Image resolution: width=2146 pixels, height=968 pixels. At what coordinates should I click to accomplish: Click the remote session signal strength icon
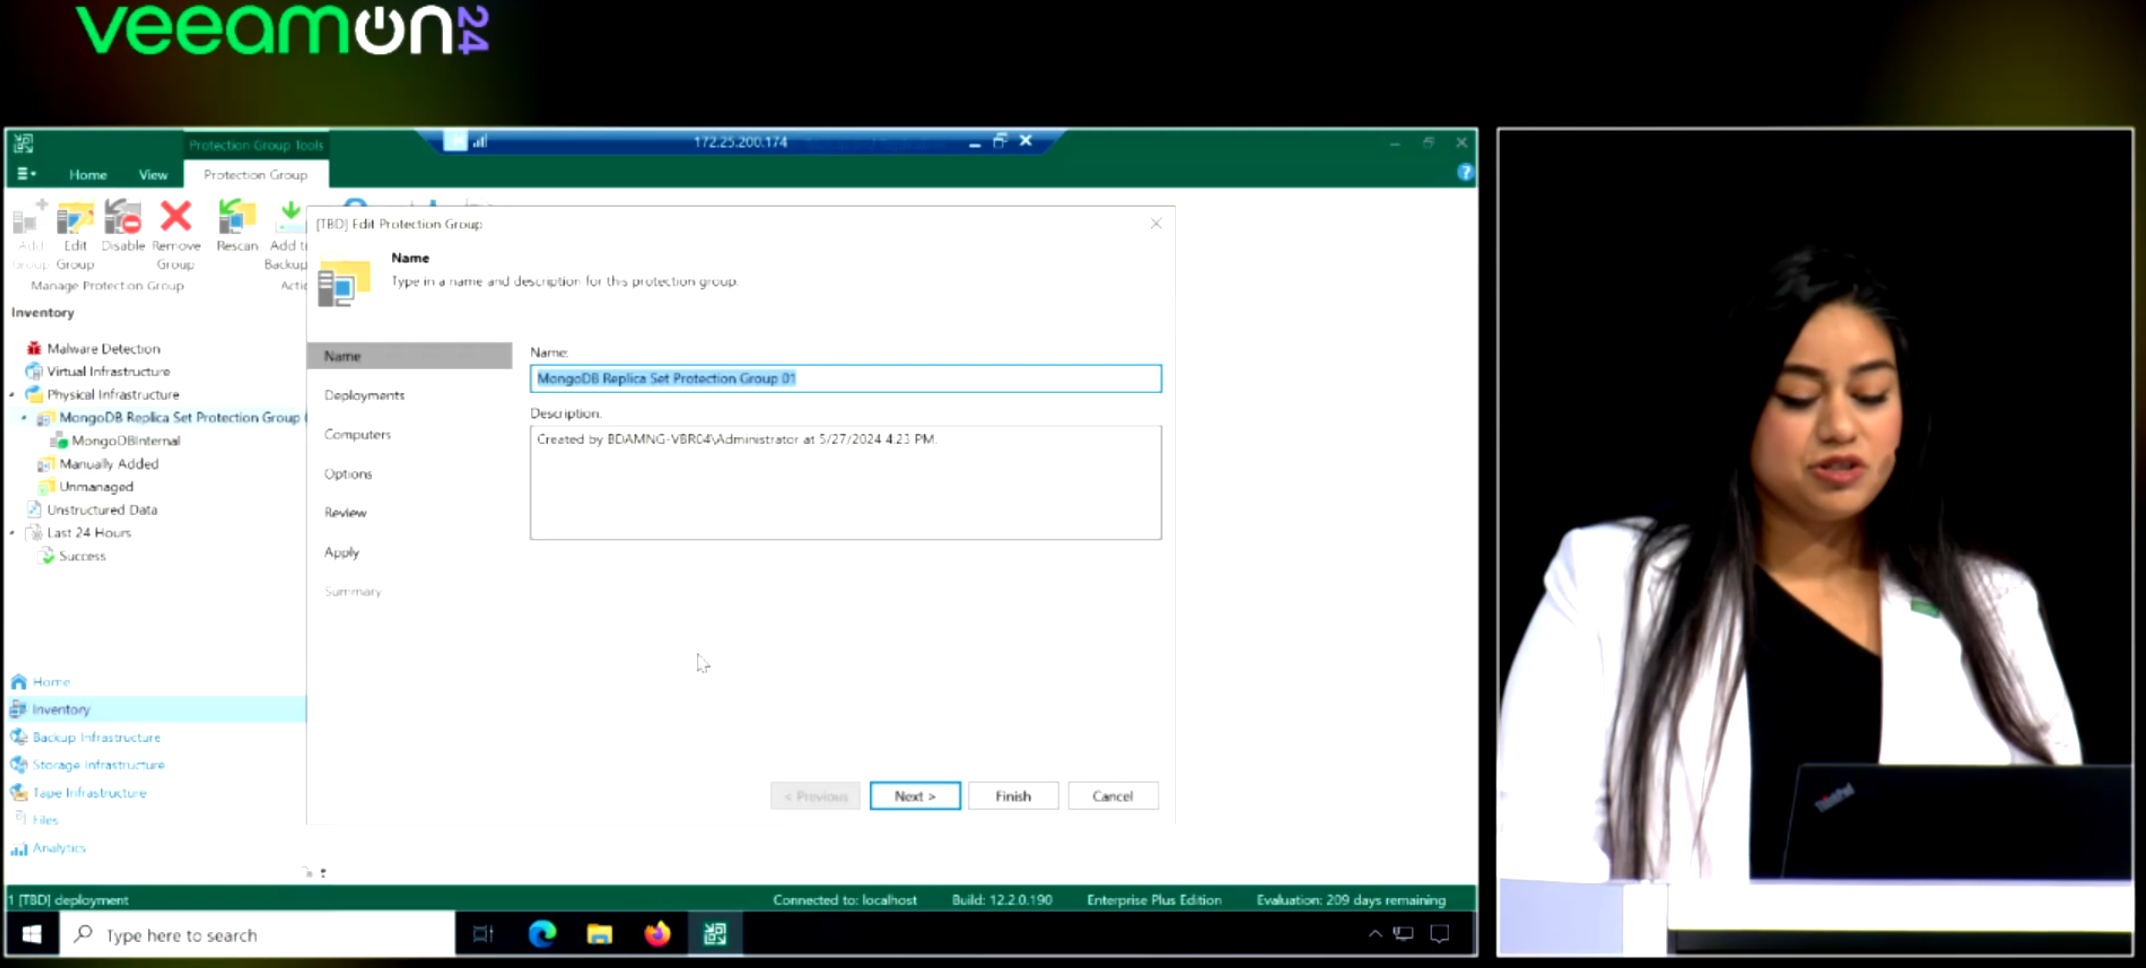[x=481, y=141]
